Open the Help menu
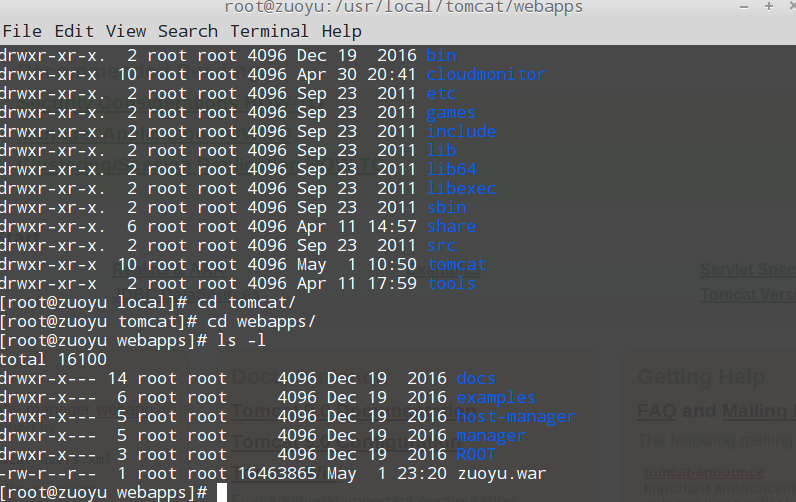 click(341, 31)
